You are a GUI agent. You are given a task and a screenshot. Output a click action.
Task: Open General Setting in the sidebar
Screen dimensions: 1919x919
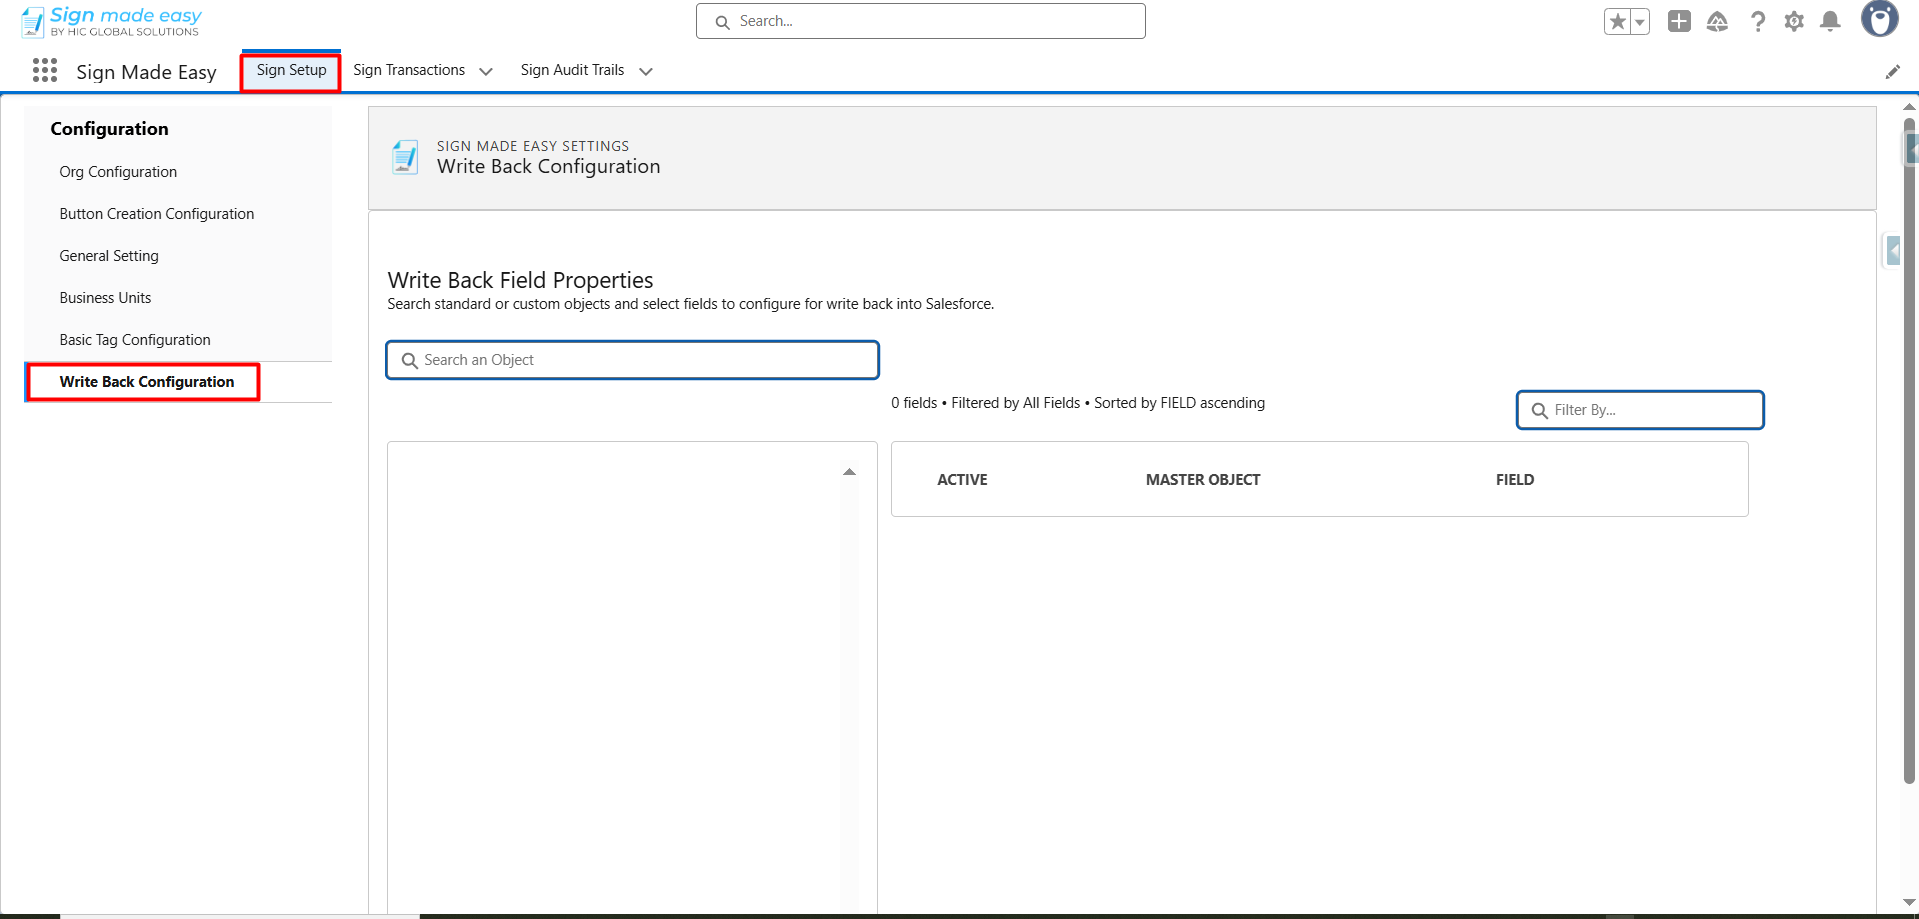[x=109, y=256]
